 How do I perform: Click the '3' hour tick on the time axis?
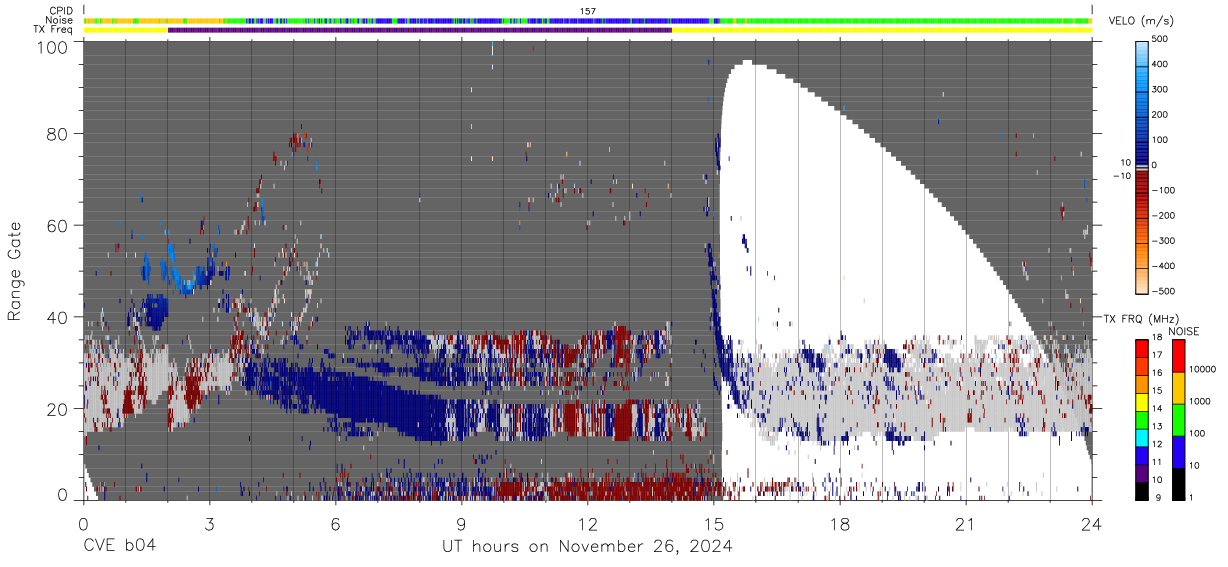[210, 523]
